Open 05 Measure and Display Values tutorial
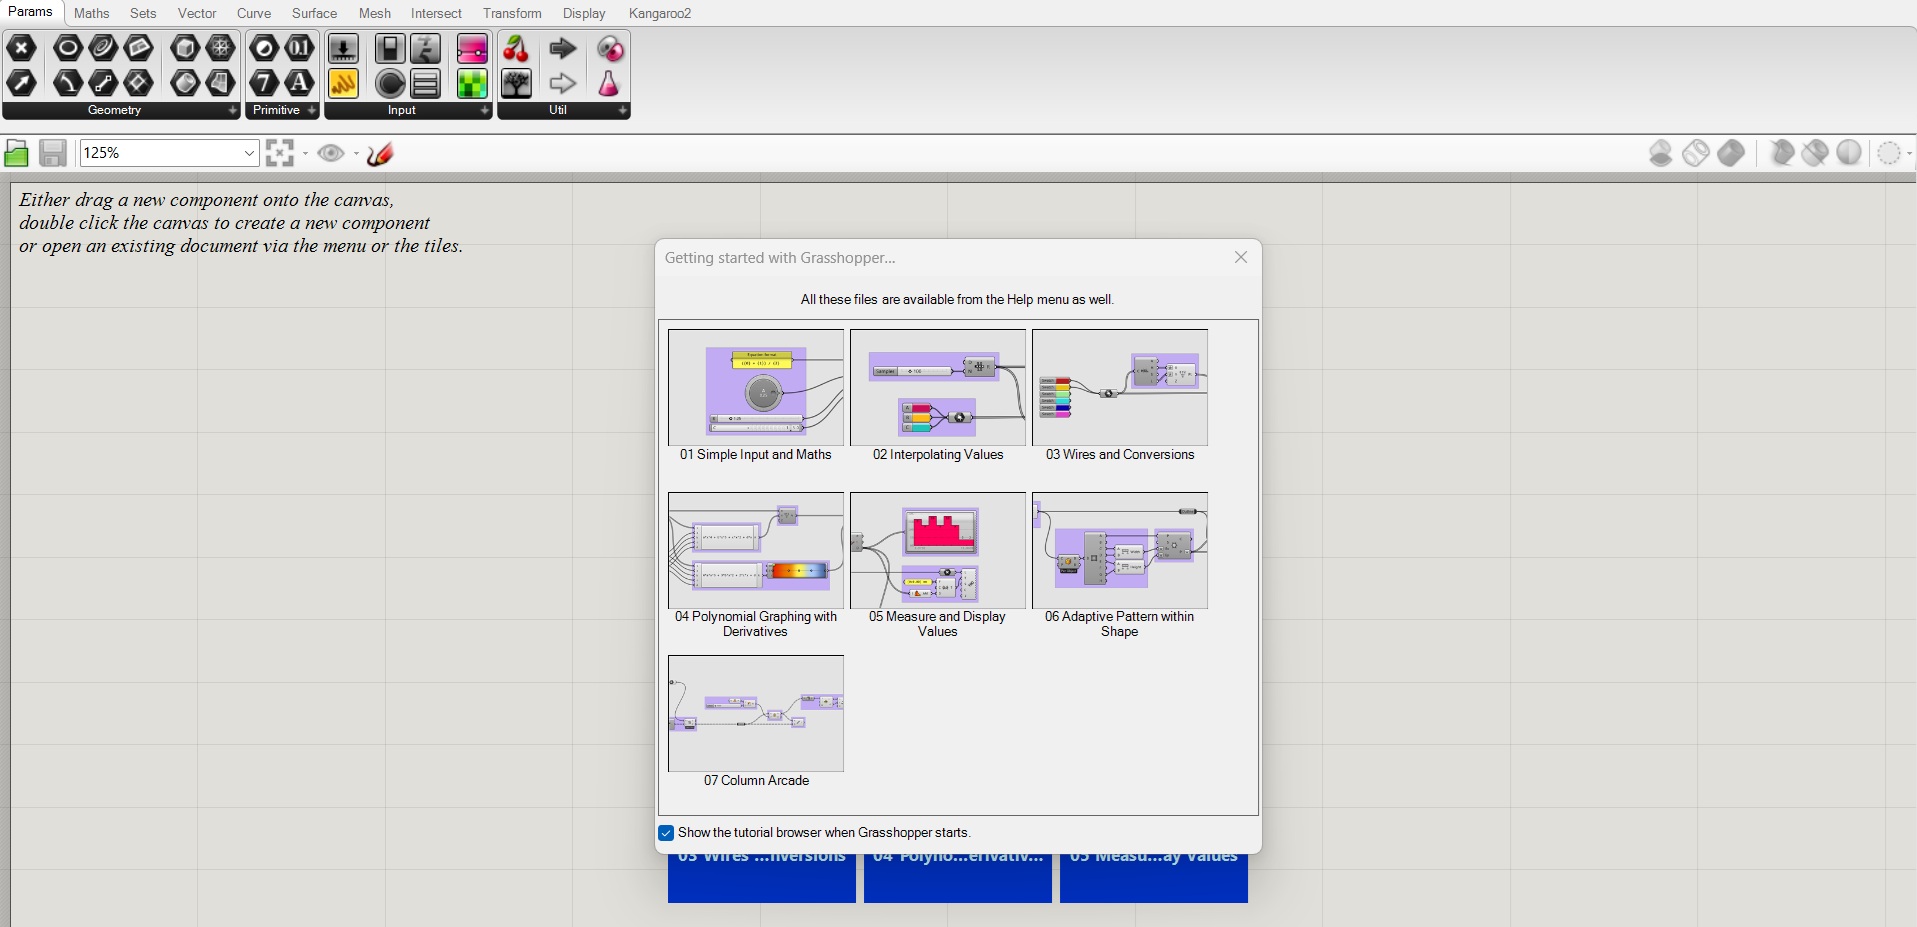The height and width of the screenshot is (927, 1917). [x=938, y=551]
